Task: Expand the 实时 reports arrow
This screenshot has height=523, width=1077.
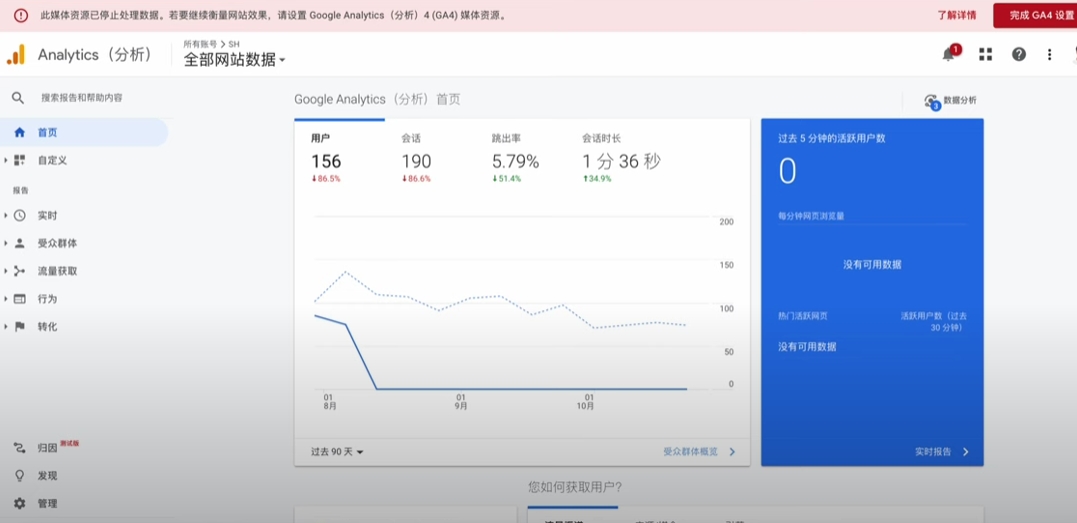Action: pos(5,215)
